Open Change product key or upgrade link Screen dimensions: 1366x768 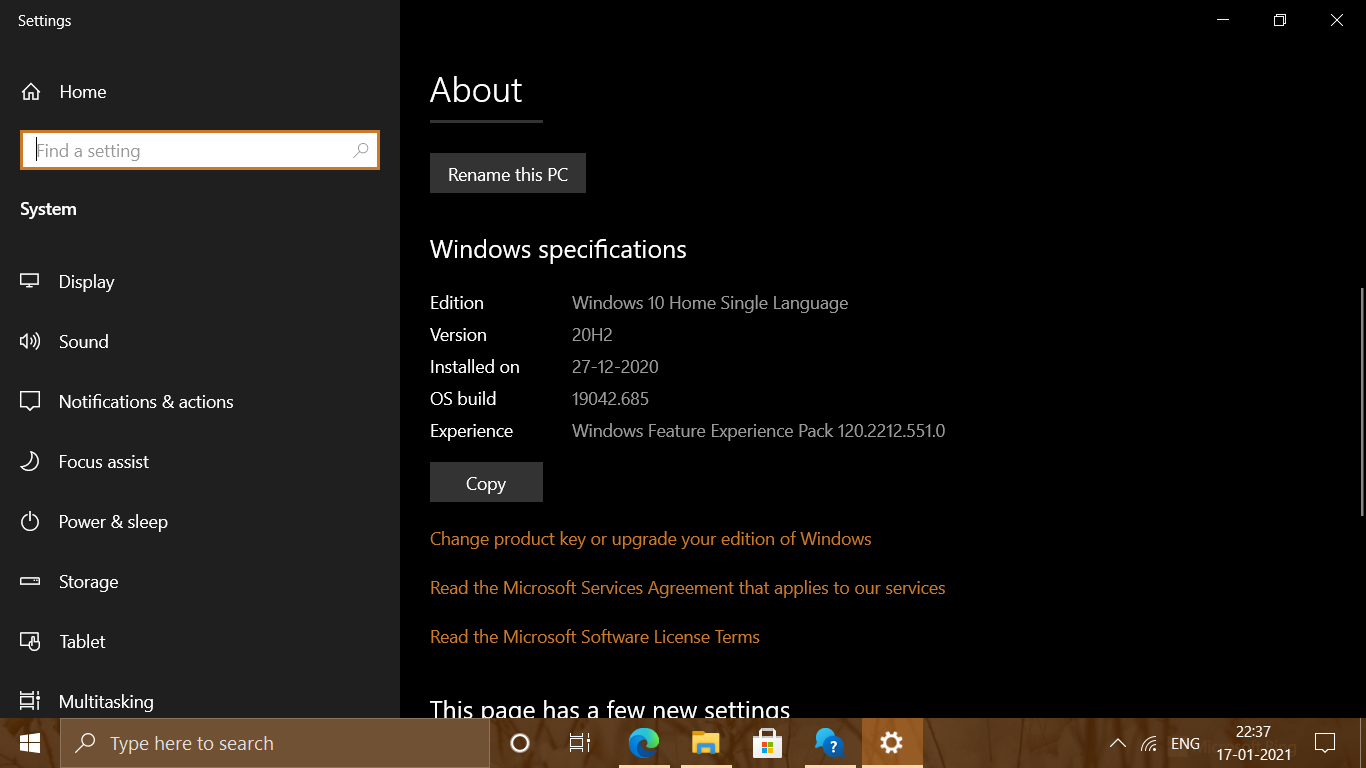point(651,539)
